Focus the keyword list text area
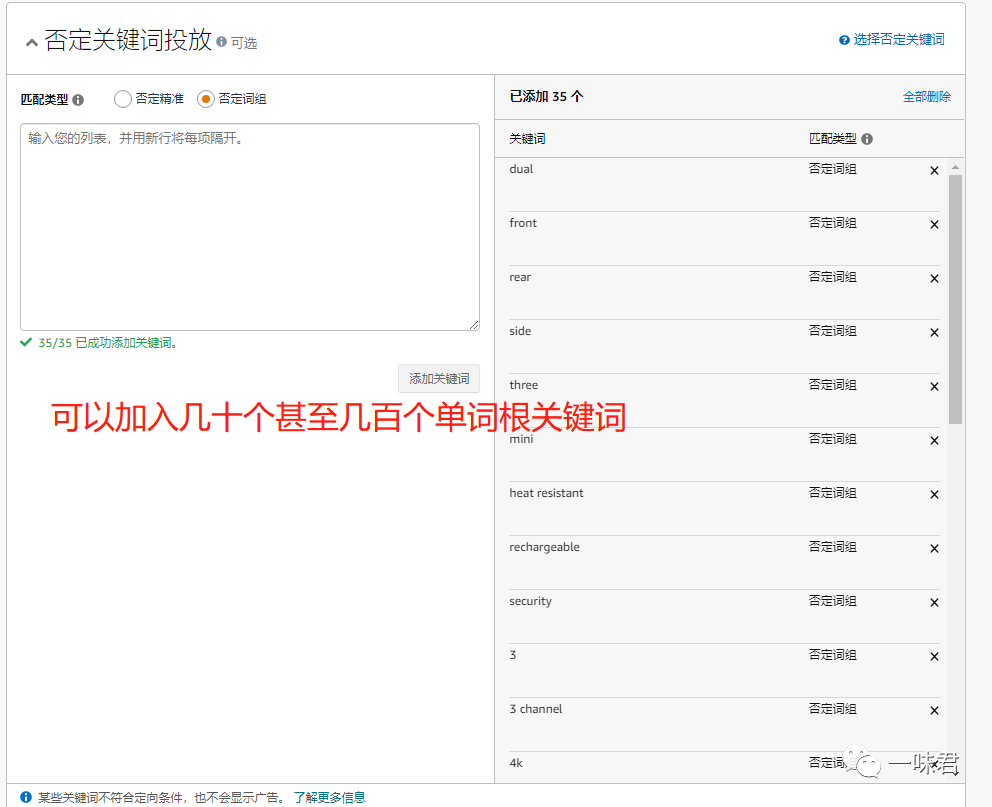The image size is (992, 807). click(x=250, y=227)
